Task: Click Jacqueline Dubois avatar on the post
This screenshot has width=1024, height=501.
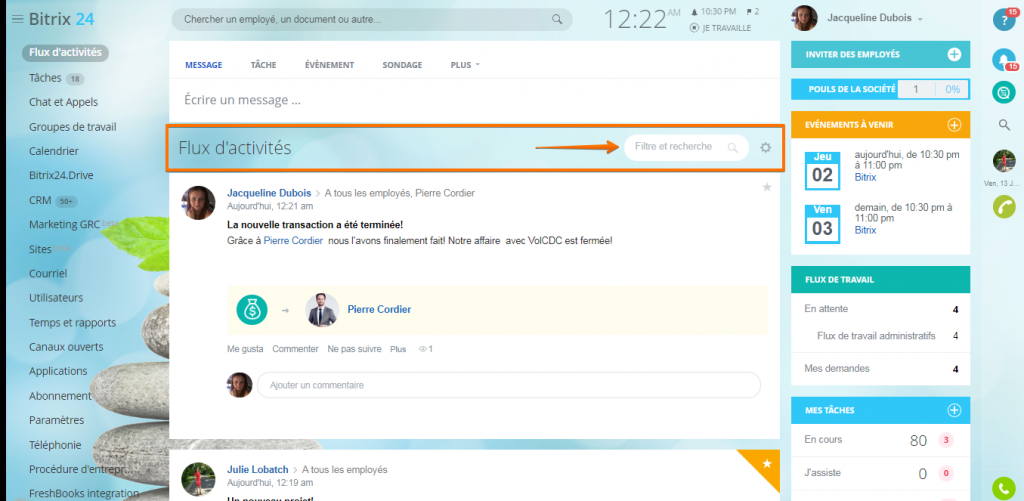Action: 199,202
